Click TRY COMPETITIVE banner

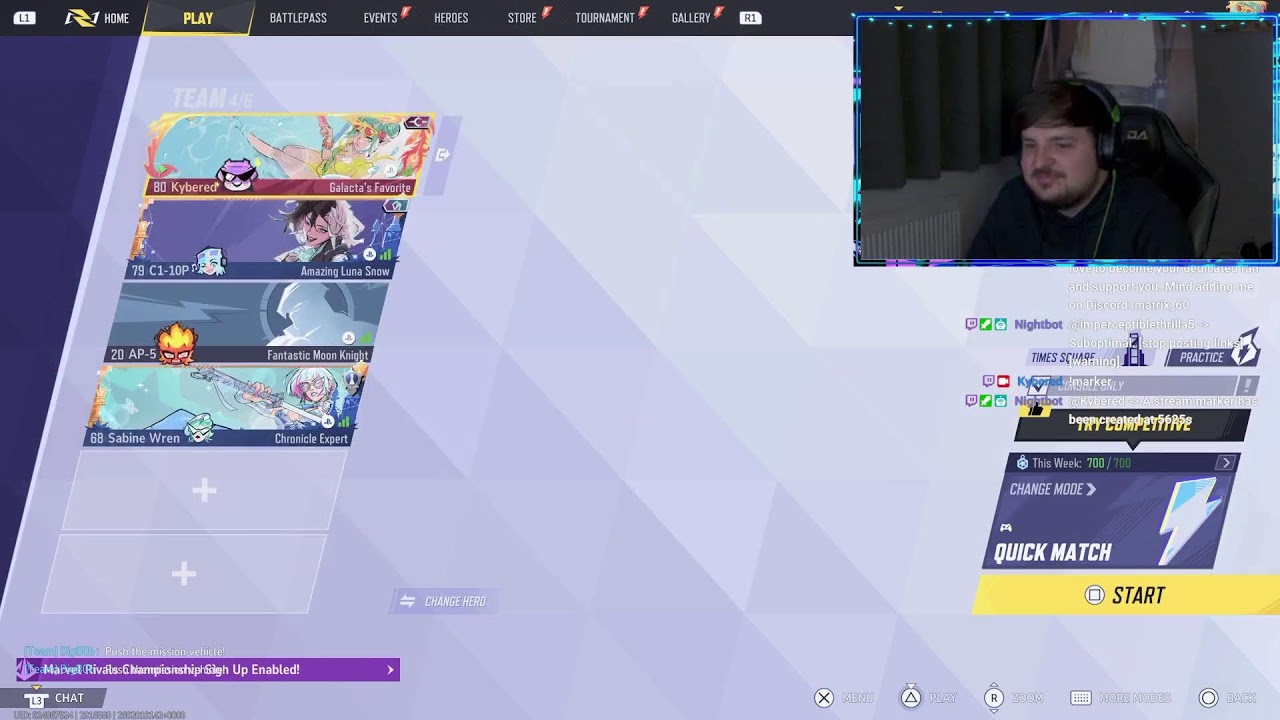click(1132, 425)
